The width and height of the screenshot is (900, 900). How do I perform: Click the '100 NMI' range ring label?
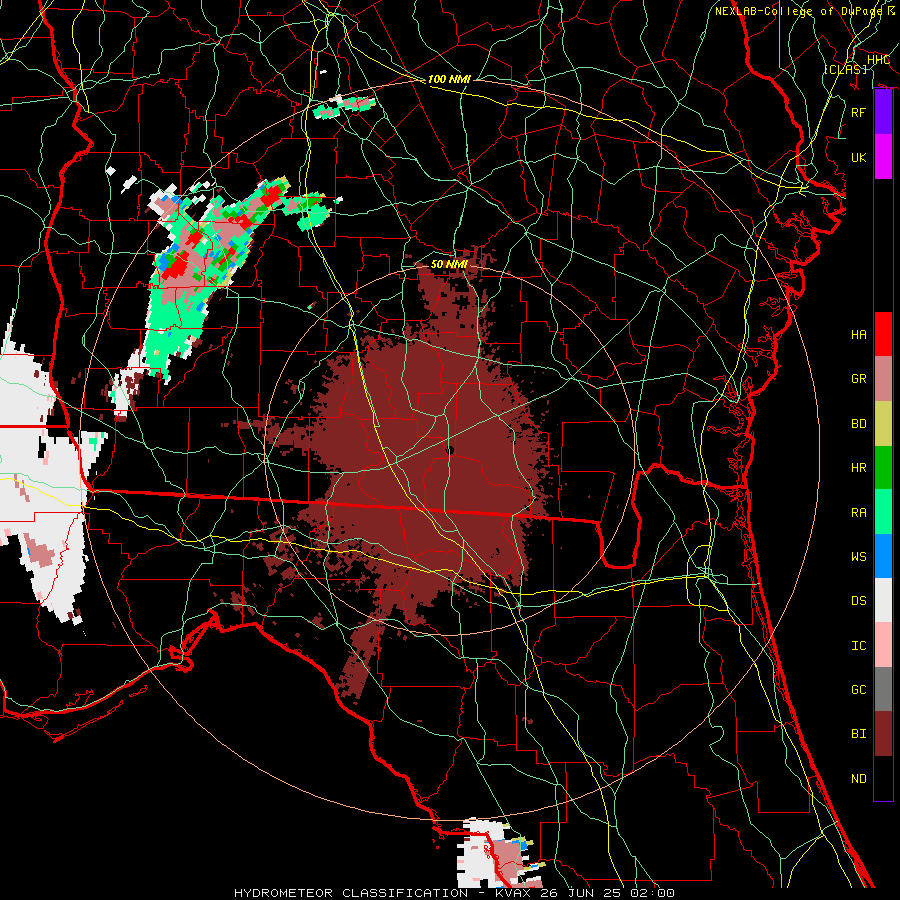pos(449,79)
